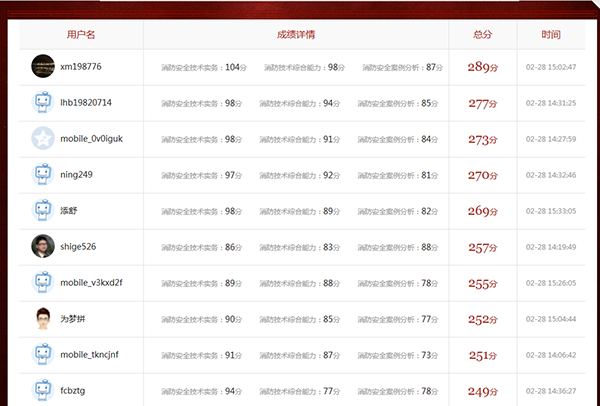Open ning249's robot avatar
This screenshot has height=406, width=600.
click(43, 175)
